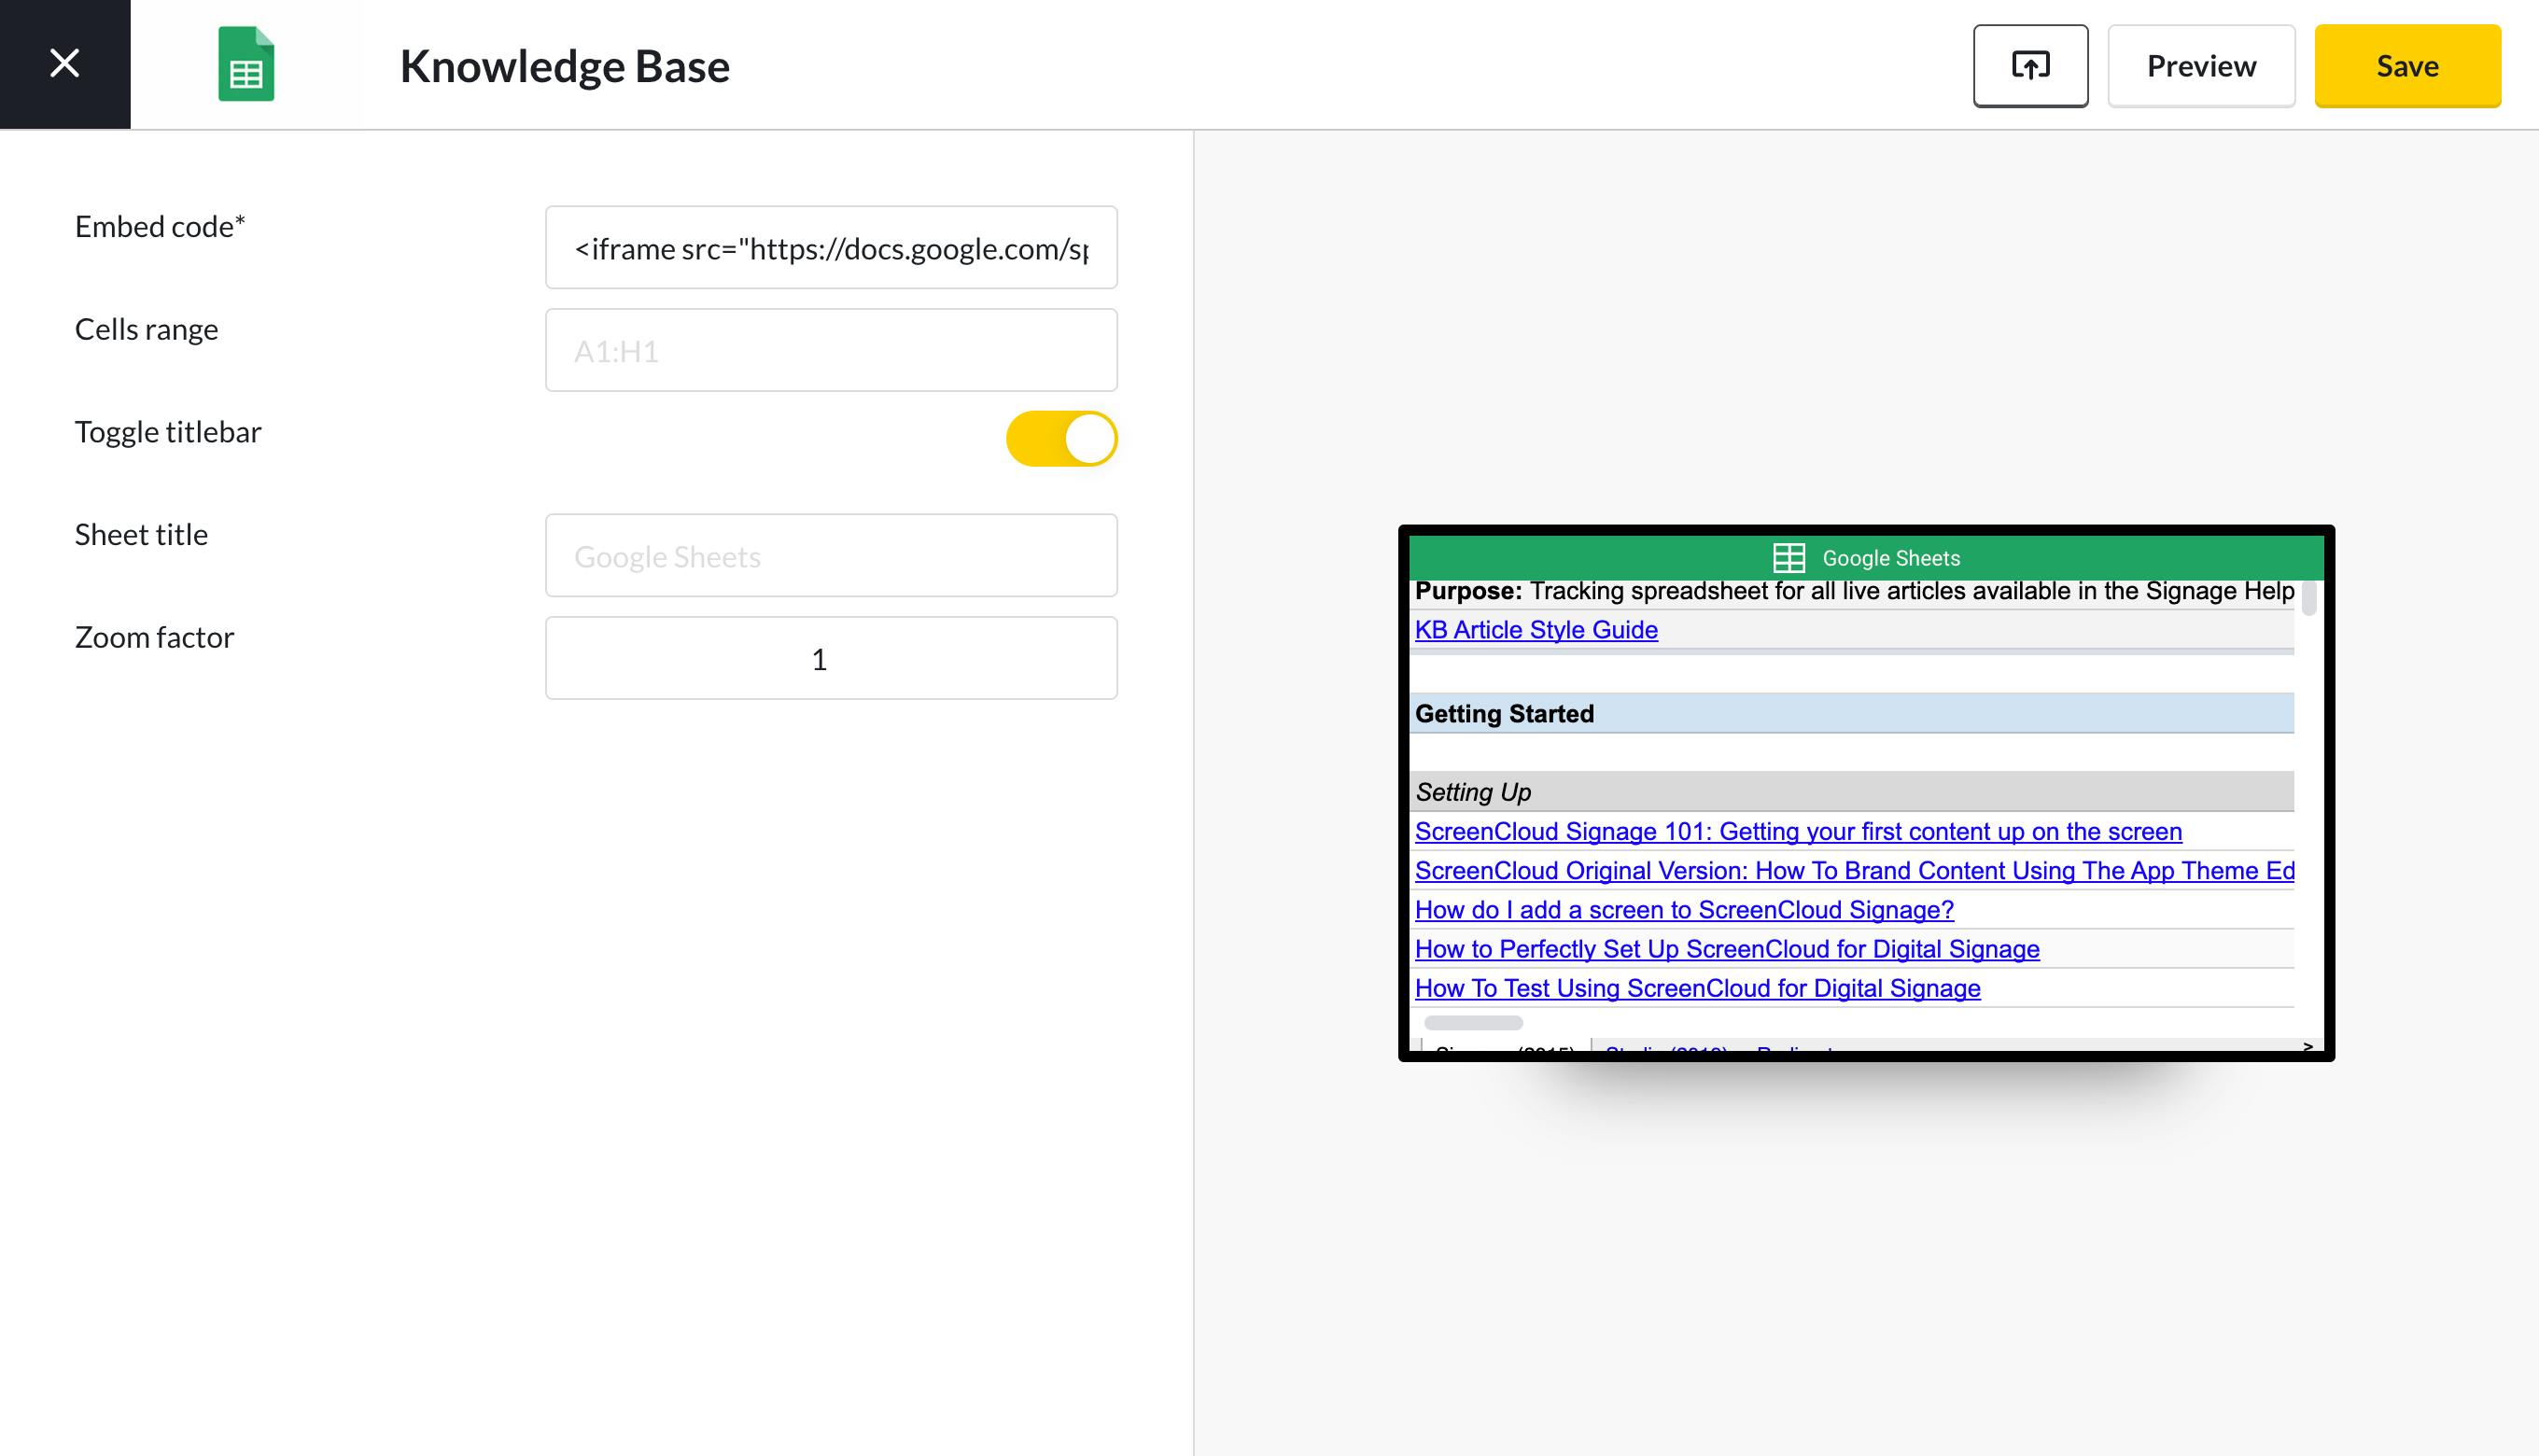Click the cast to screen icon button
The image size is (2539, 1456).
pos(2030,66)
